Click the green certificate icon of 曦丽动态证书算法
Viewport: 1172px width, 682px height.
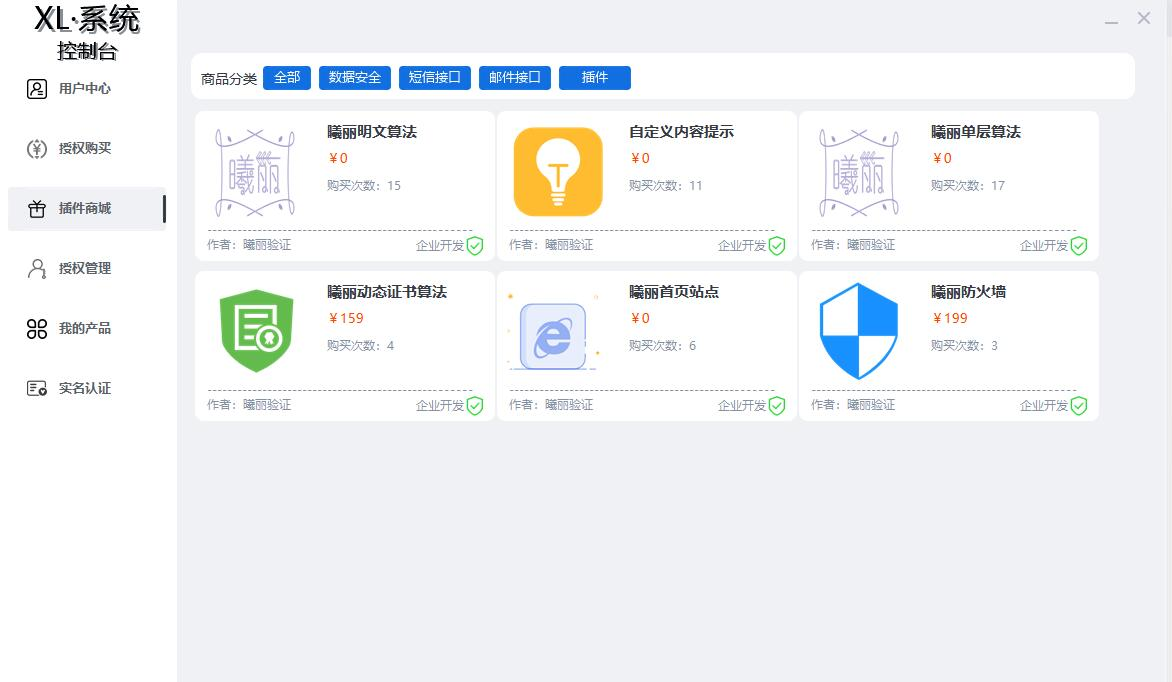click(256, 332)
